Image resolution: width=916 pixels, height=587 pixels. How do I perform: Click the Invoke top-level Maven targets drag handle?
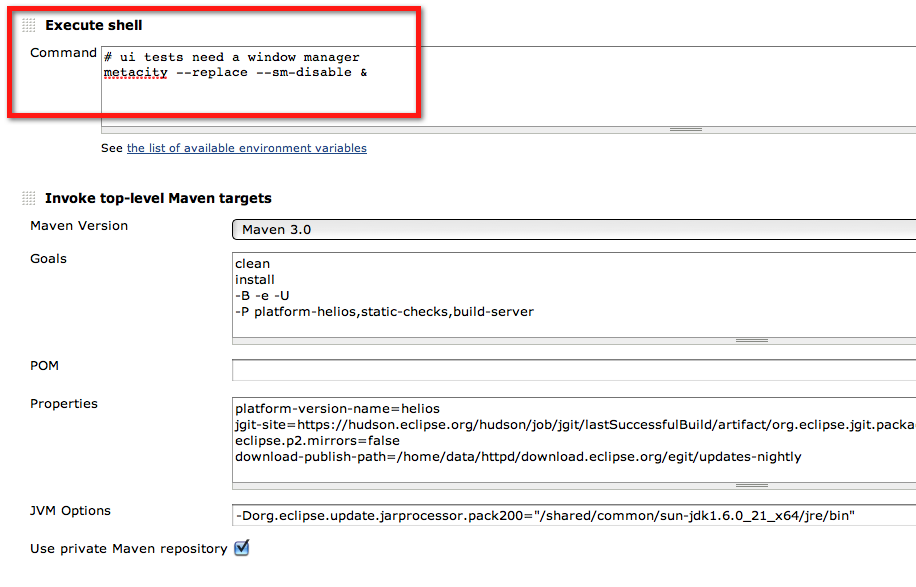[x=29, y=198]
